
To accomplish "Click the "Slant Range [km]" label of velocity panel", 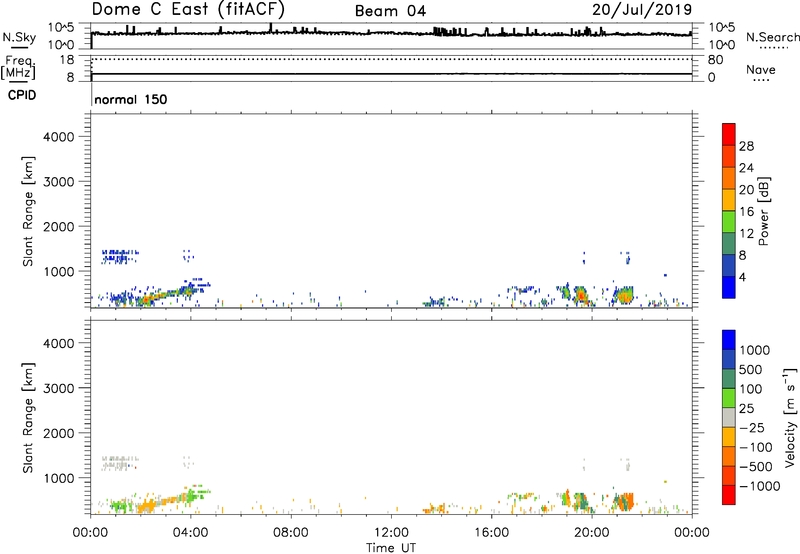I will click(x=28, y=418).
